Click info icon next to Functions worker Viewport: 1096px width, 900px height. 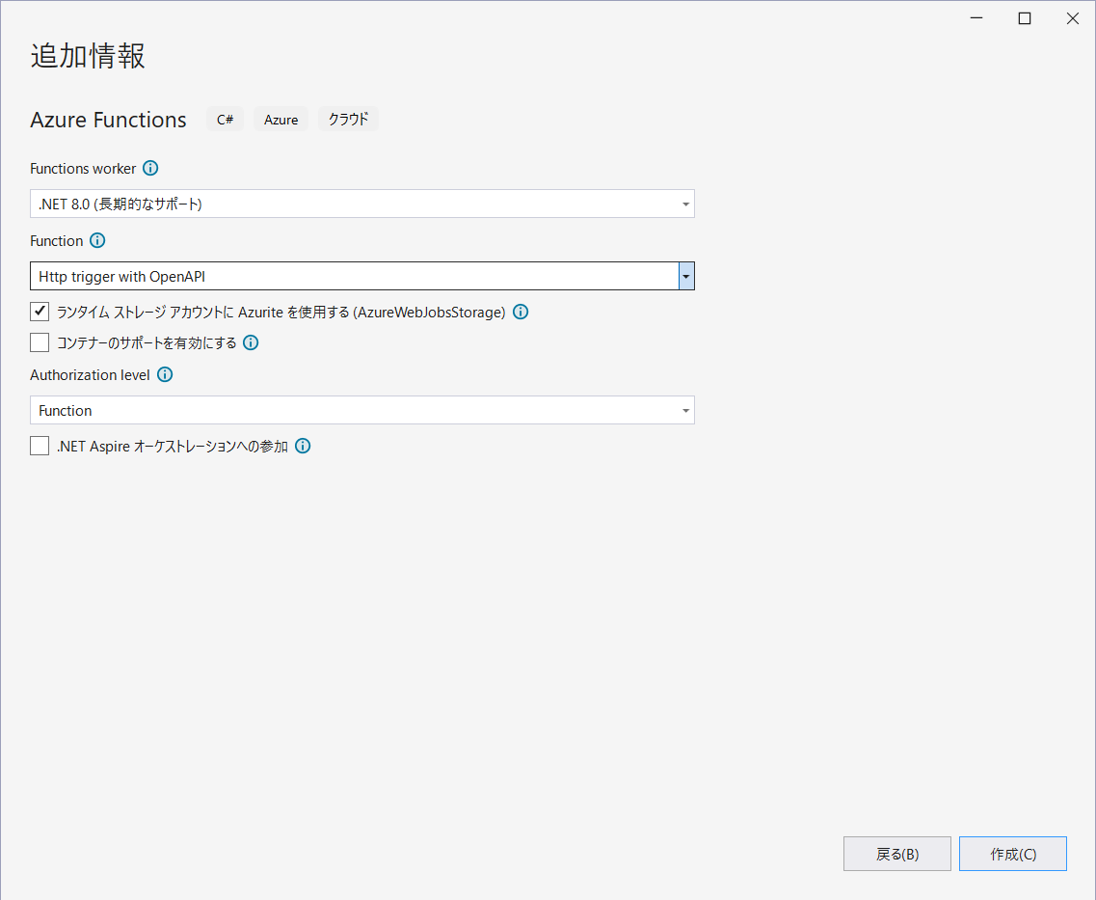tap(150, 168)
